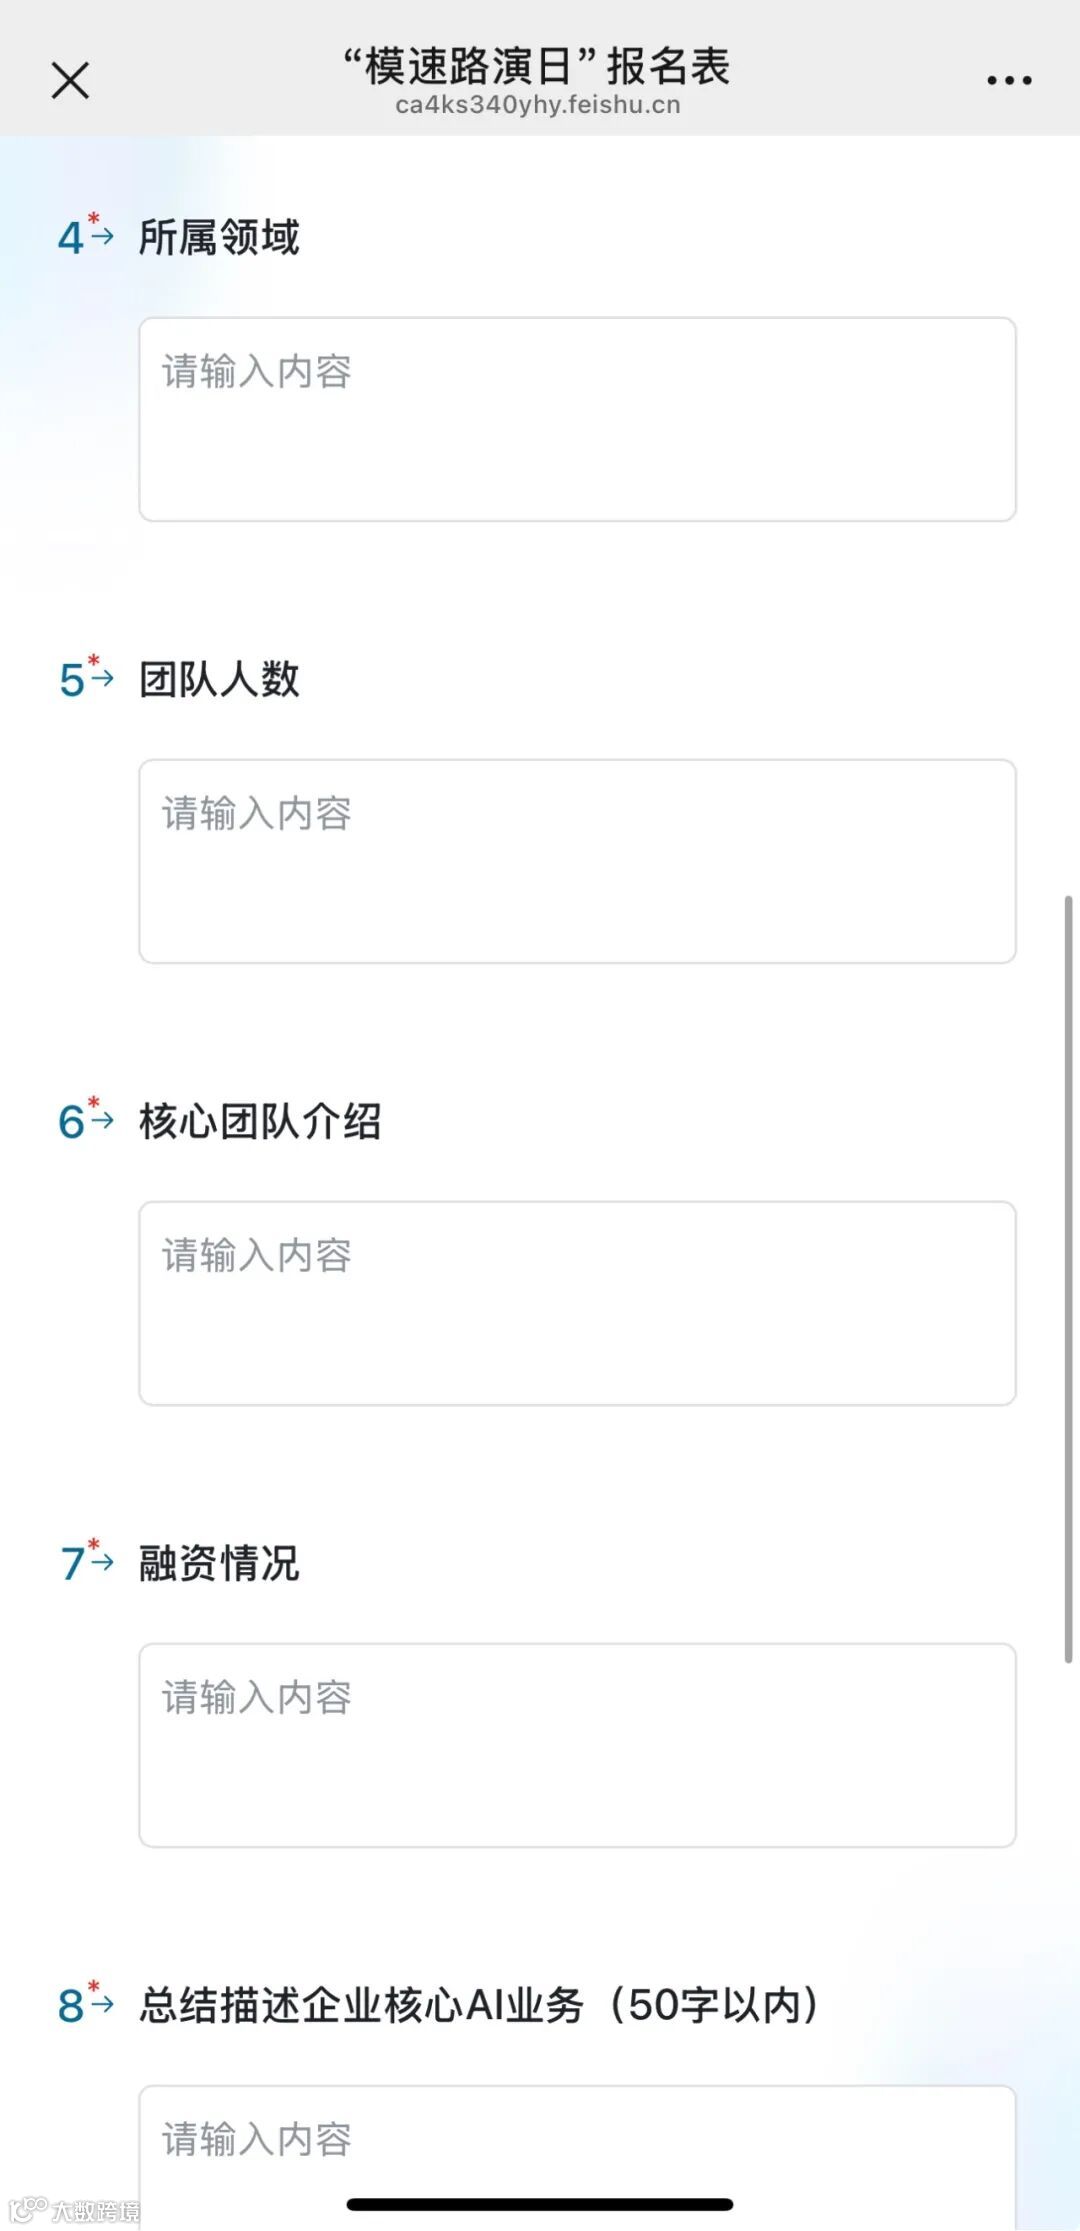
Task: Tap the 所属领域 question label
Action: pyautogui.click(x=219, y=238)
